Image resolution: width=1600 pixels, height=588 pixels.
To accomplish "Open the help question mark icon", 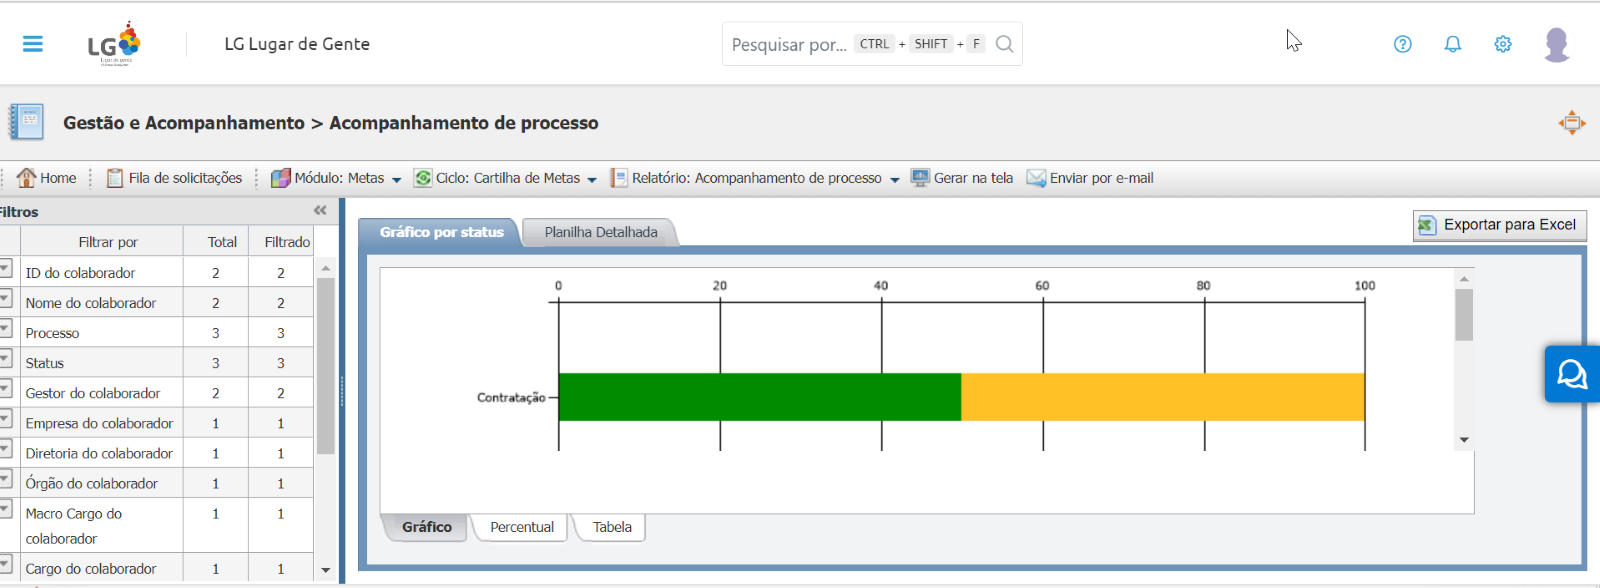I will point(1403,44).
